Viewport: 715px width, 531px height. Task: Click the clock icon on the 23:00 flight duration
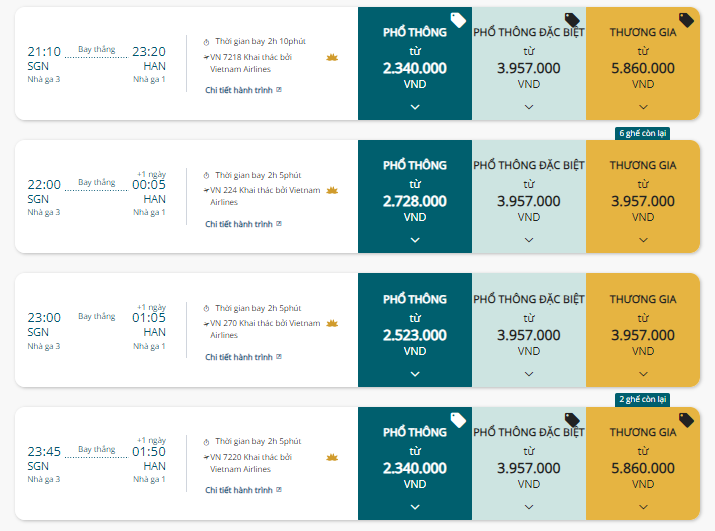pos(206,309)
